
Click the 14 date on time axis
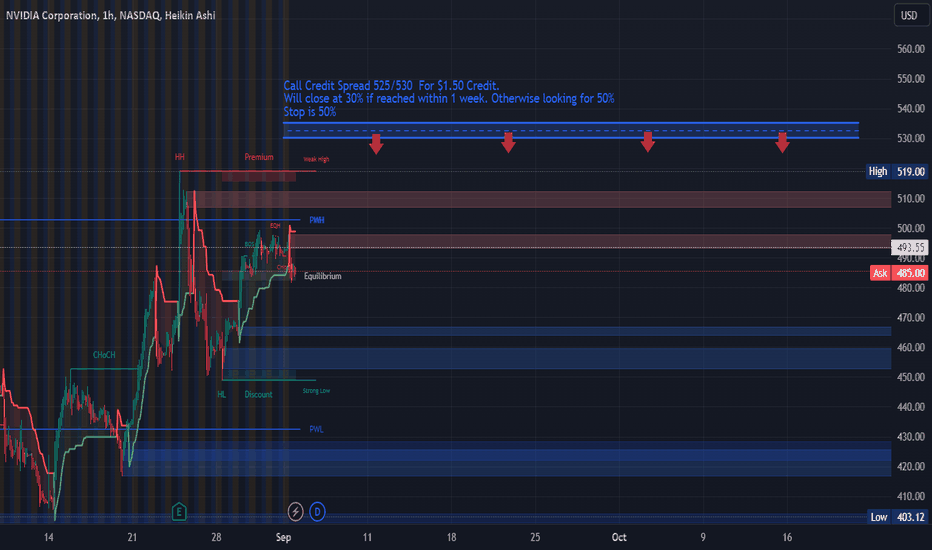[49, 537]
